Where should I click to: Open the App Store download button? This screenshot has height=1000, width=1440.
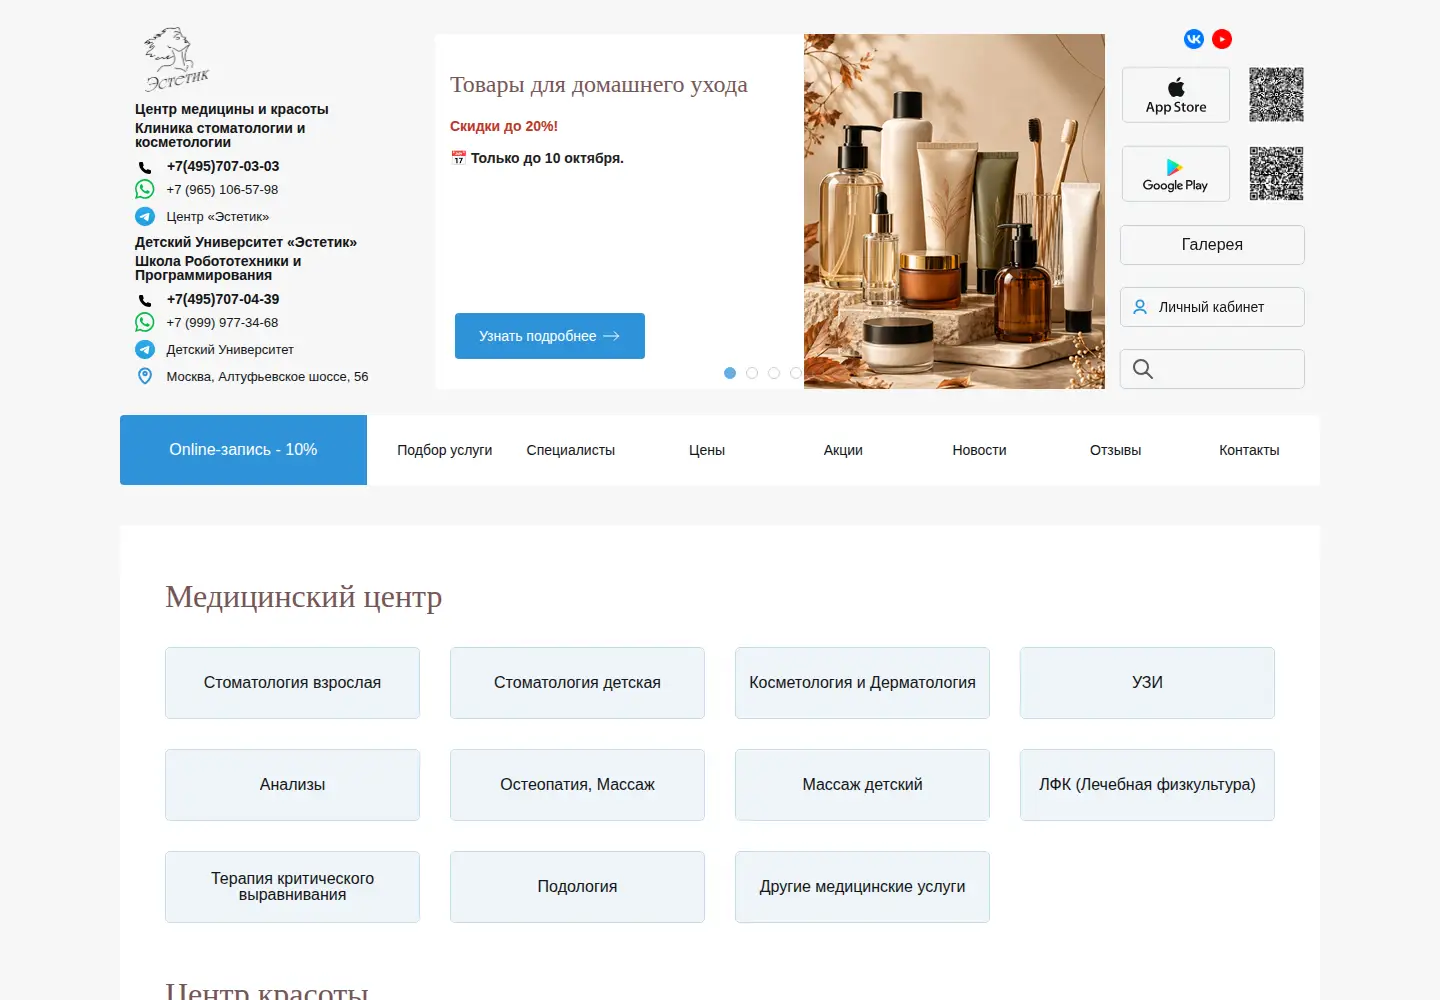1176,95
